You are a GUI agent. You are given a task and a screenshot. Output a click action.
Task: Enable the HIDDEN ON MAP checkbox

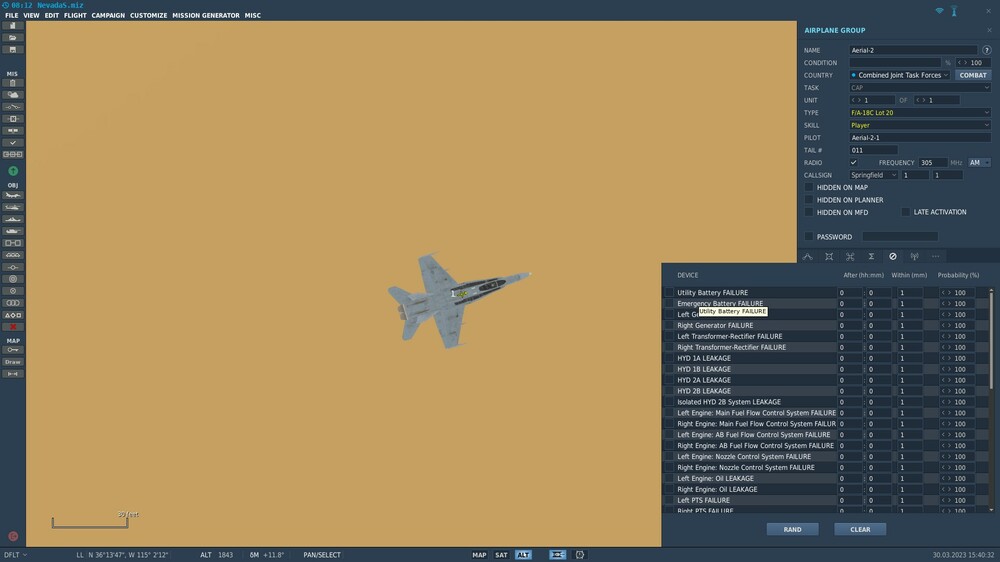(x=809, y=188)
